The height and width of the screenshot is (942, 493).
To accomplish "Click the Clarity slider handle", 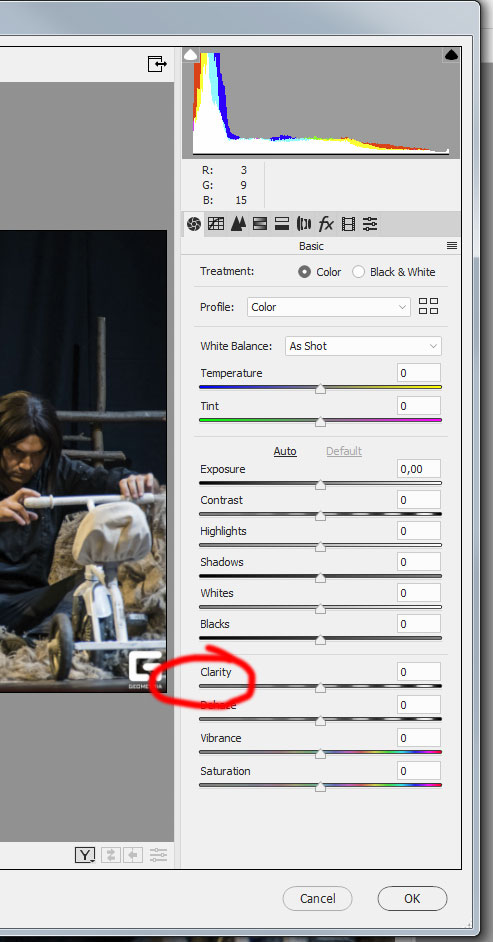I will (321, 687).
